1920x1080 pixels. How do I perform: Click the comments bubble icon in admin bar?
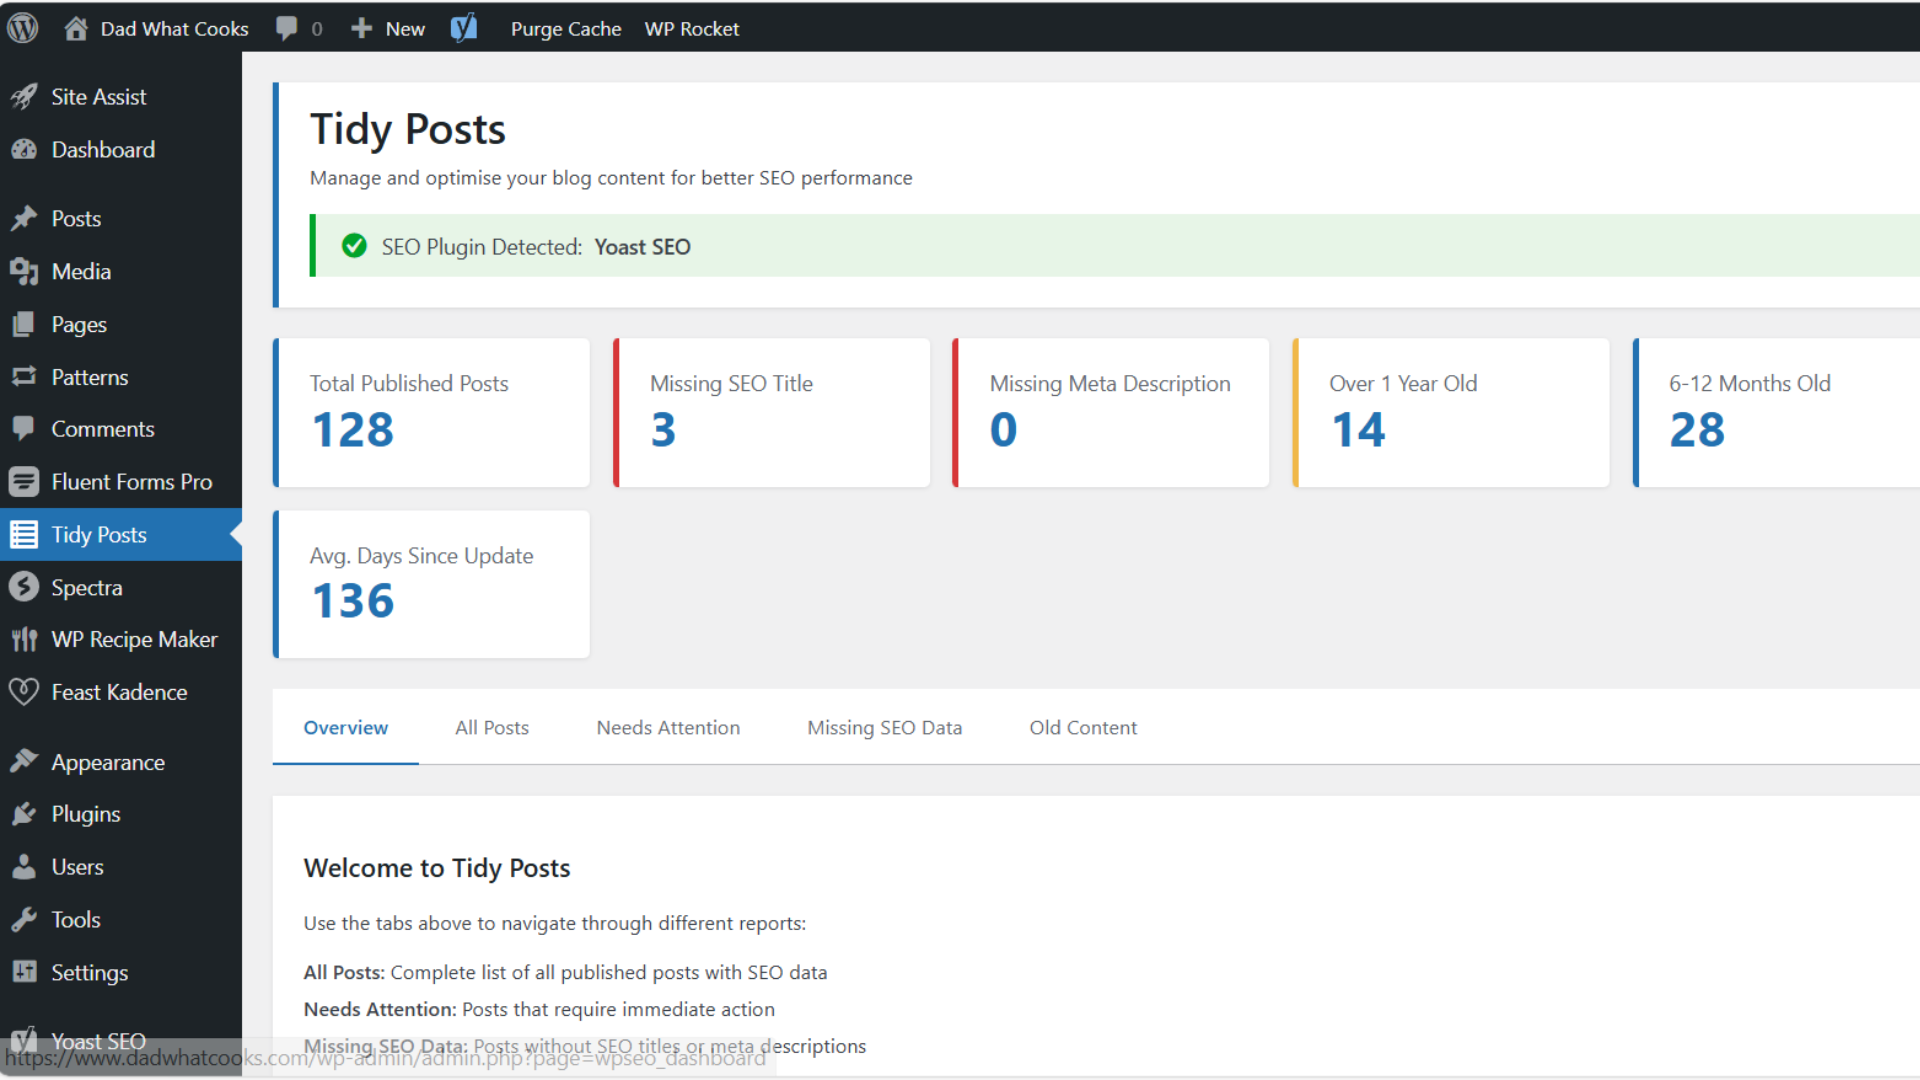click(x=287, y=28)
